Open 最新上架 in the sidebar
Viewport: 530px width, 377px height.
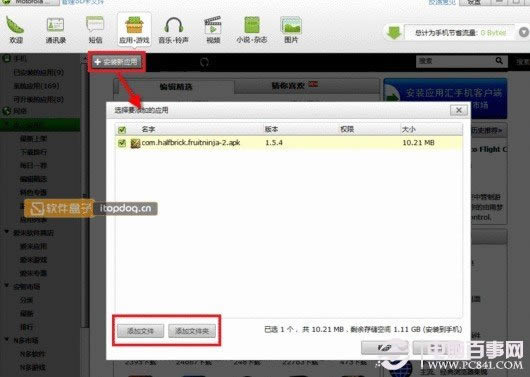(33, 139)
